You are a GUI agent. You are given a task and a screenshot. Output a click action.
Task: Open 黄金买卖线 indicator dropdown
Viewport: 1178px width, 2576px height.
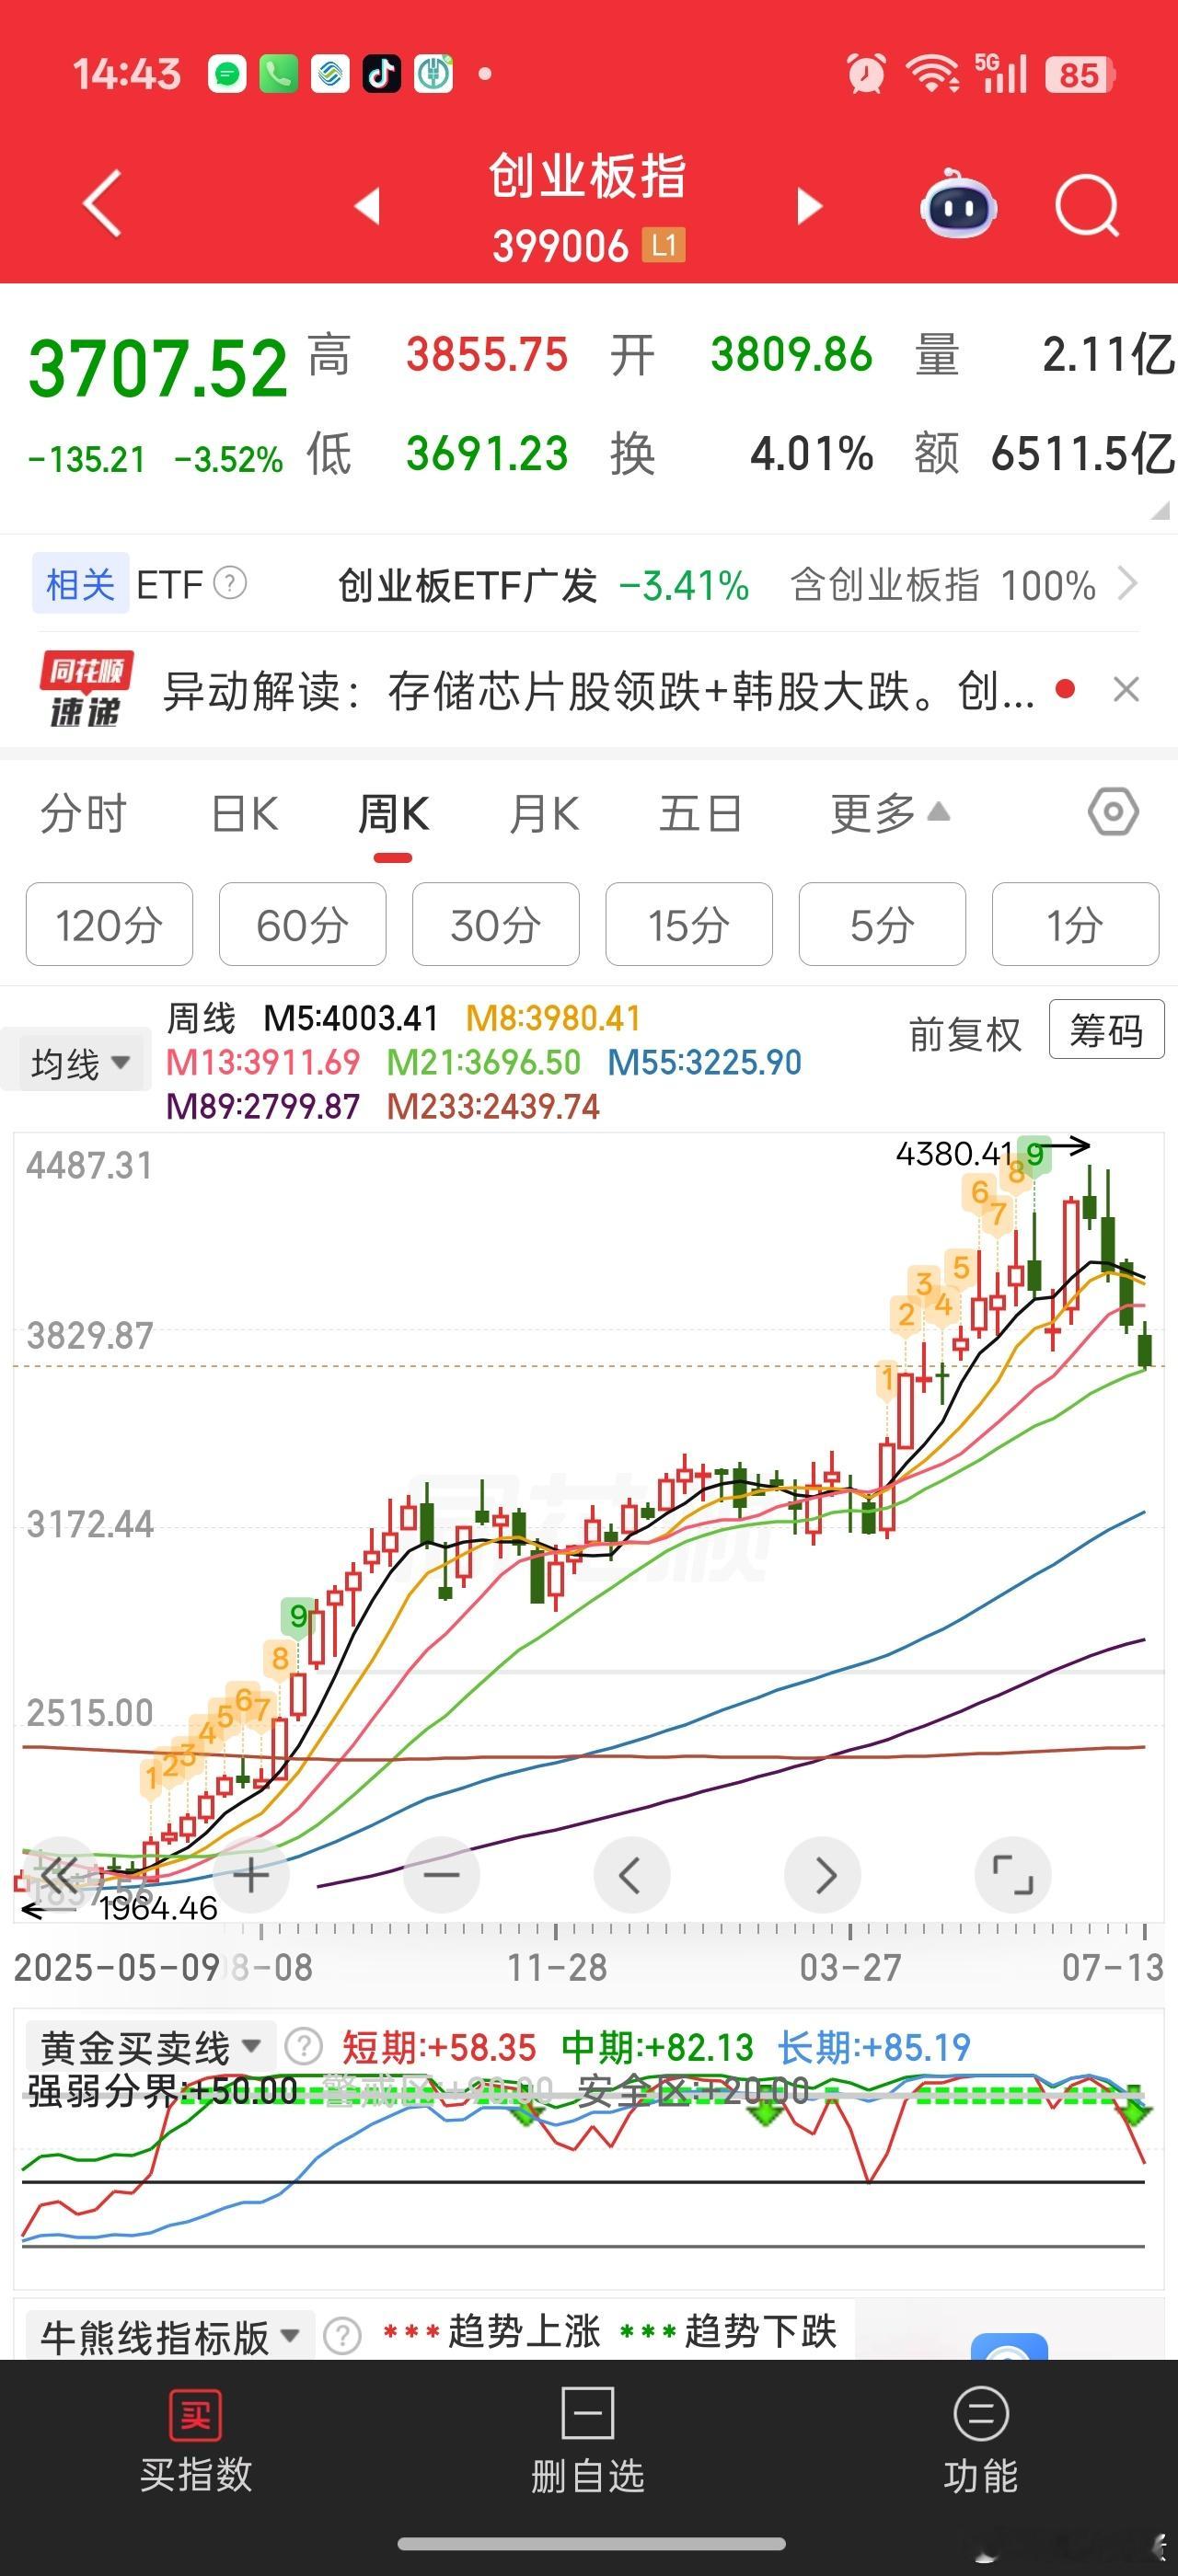tap(149, 2047)
